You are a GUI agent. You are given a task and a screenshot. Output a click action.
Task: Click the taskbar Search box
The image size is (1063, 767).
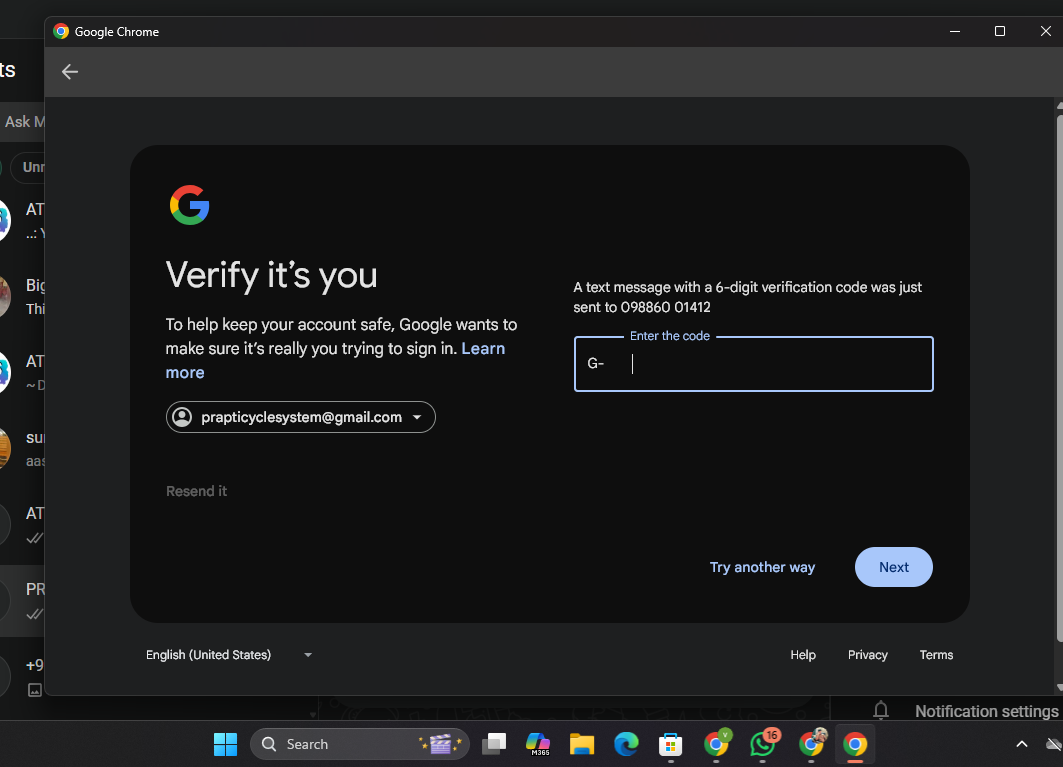tap(360, 744)
